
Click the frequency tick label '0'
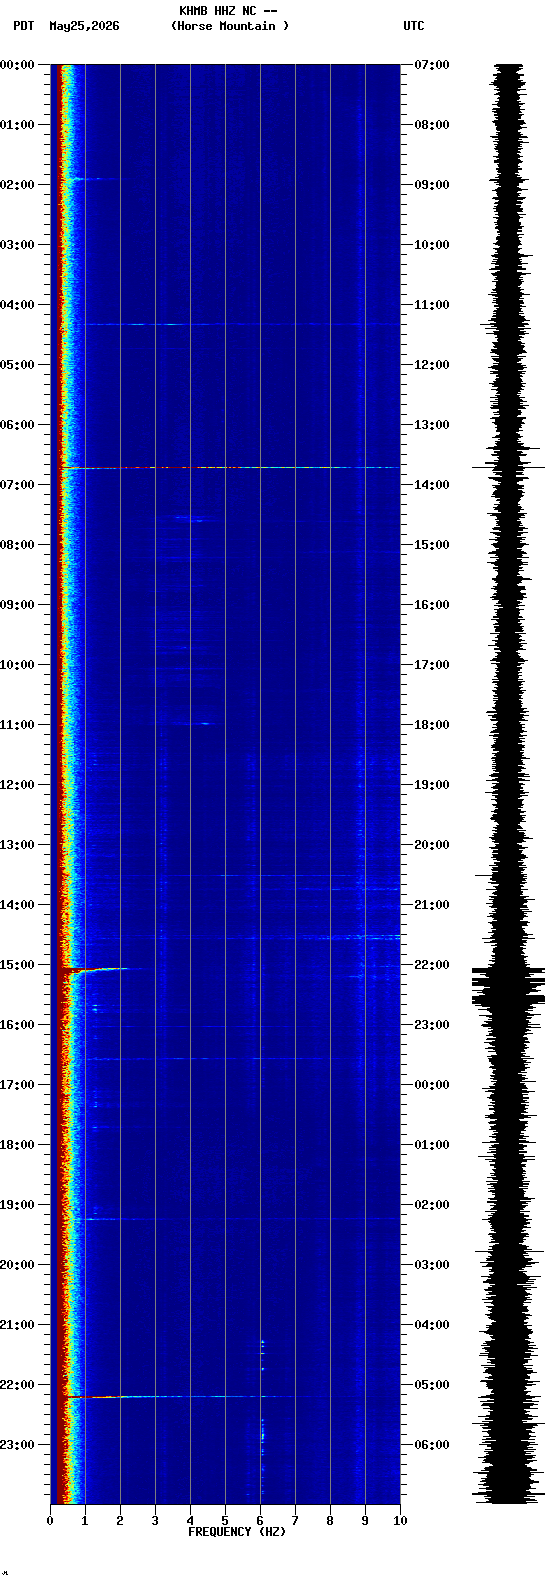(x=50, y=1521)
